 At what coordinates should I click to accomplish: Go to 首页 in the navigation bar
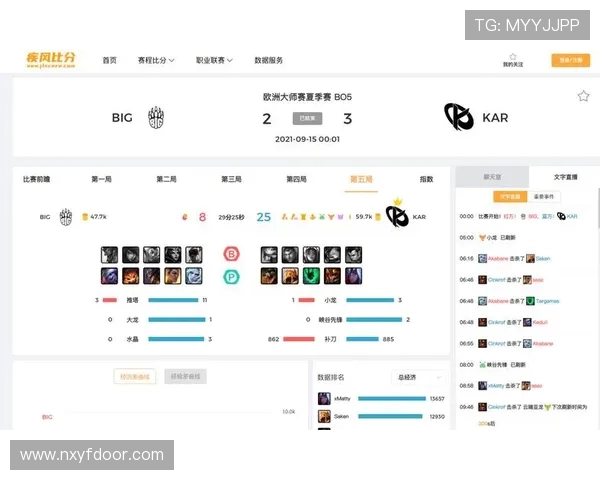[x=109, y=60]
